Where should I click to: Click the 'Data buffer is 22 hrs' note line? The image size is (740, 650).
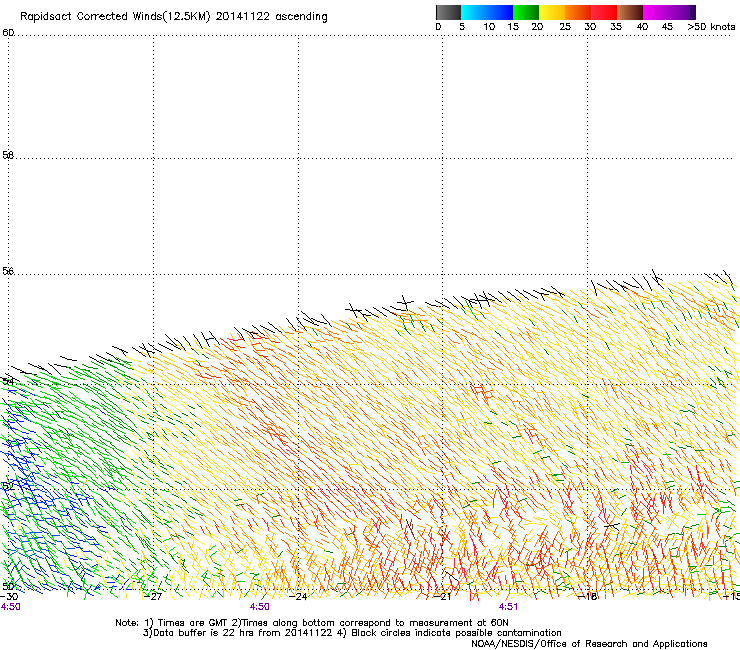(352, 633)
